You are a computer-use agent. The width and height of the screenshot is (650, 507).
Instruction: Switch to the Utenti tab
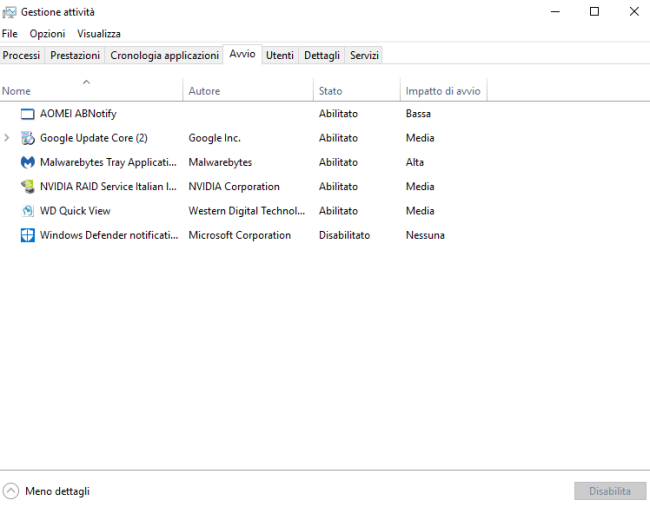(x=280, y=55)
